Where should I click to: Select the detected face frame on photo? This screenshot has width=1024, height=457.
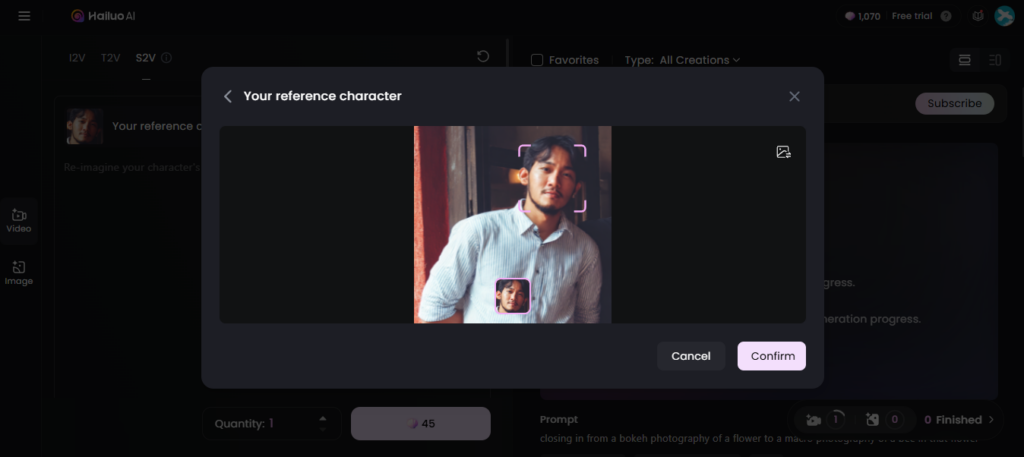point(552,179)
